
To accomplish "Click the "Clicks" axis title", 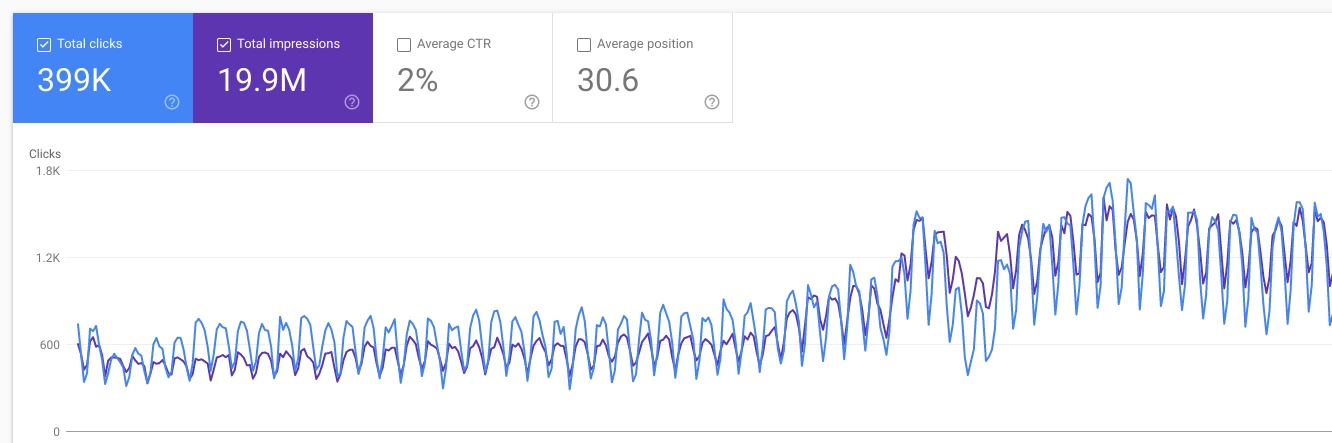I will [x=45, y=154].
